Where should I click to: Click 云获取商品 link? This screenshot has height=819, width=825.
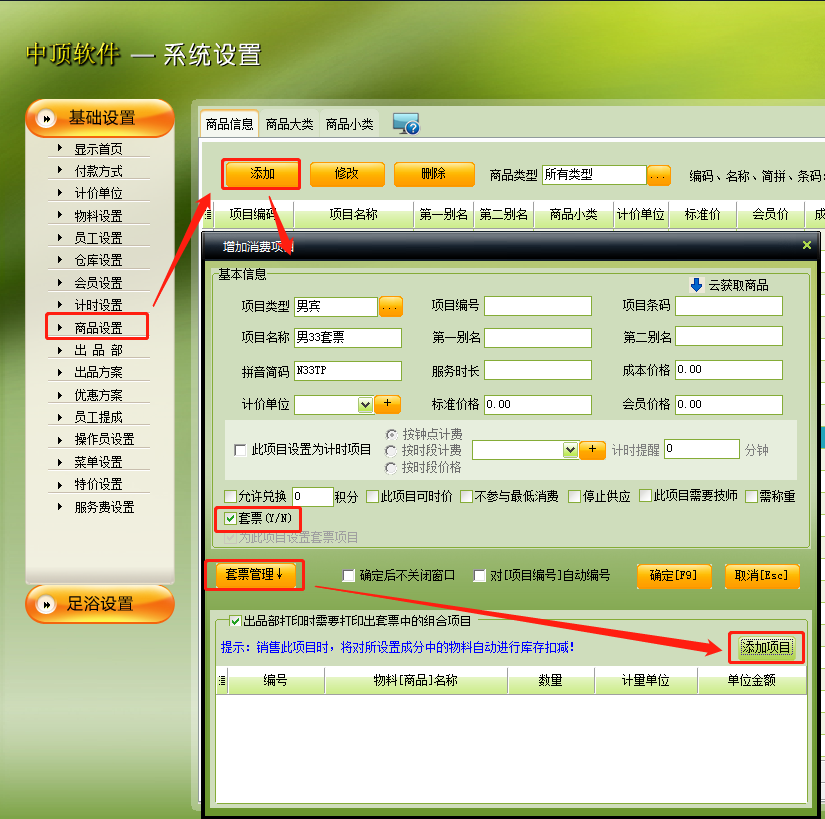(x=738, y=286)
